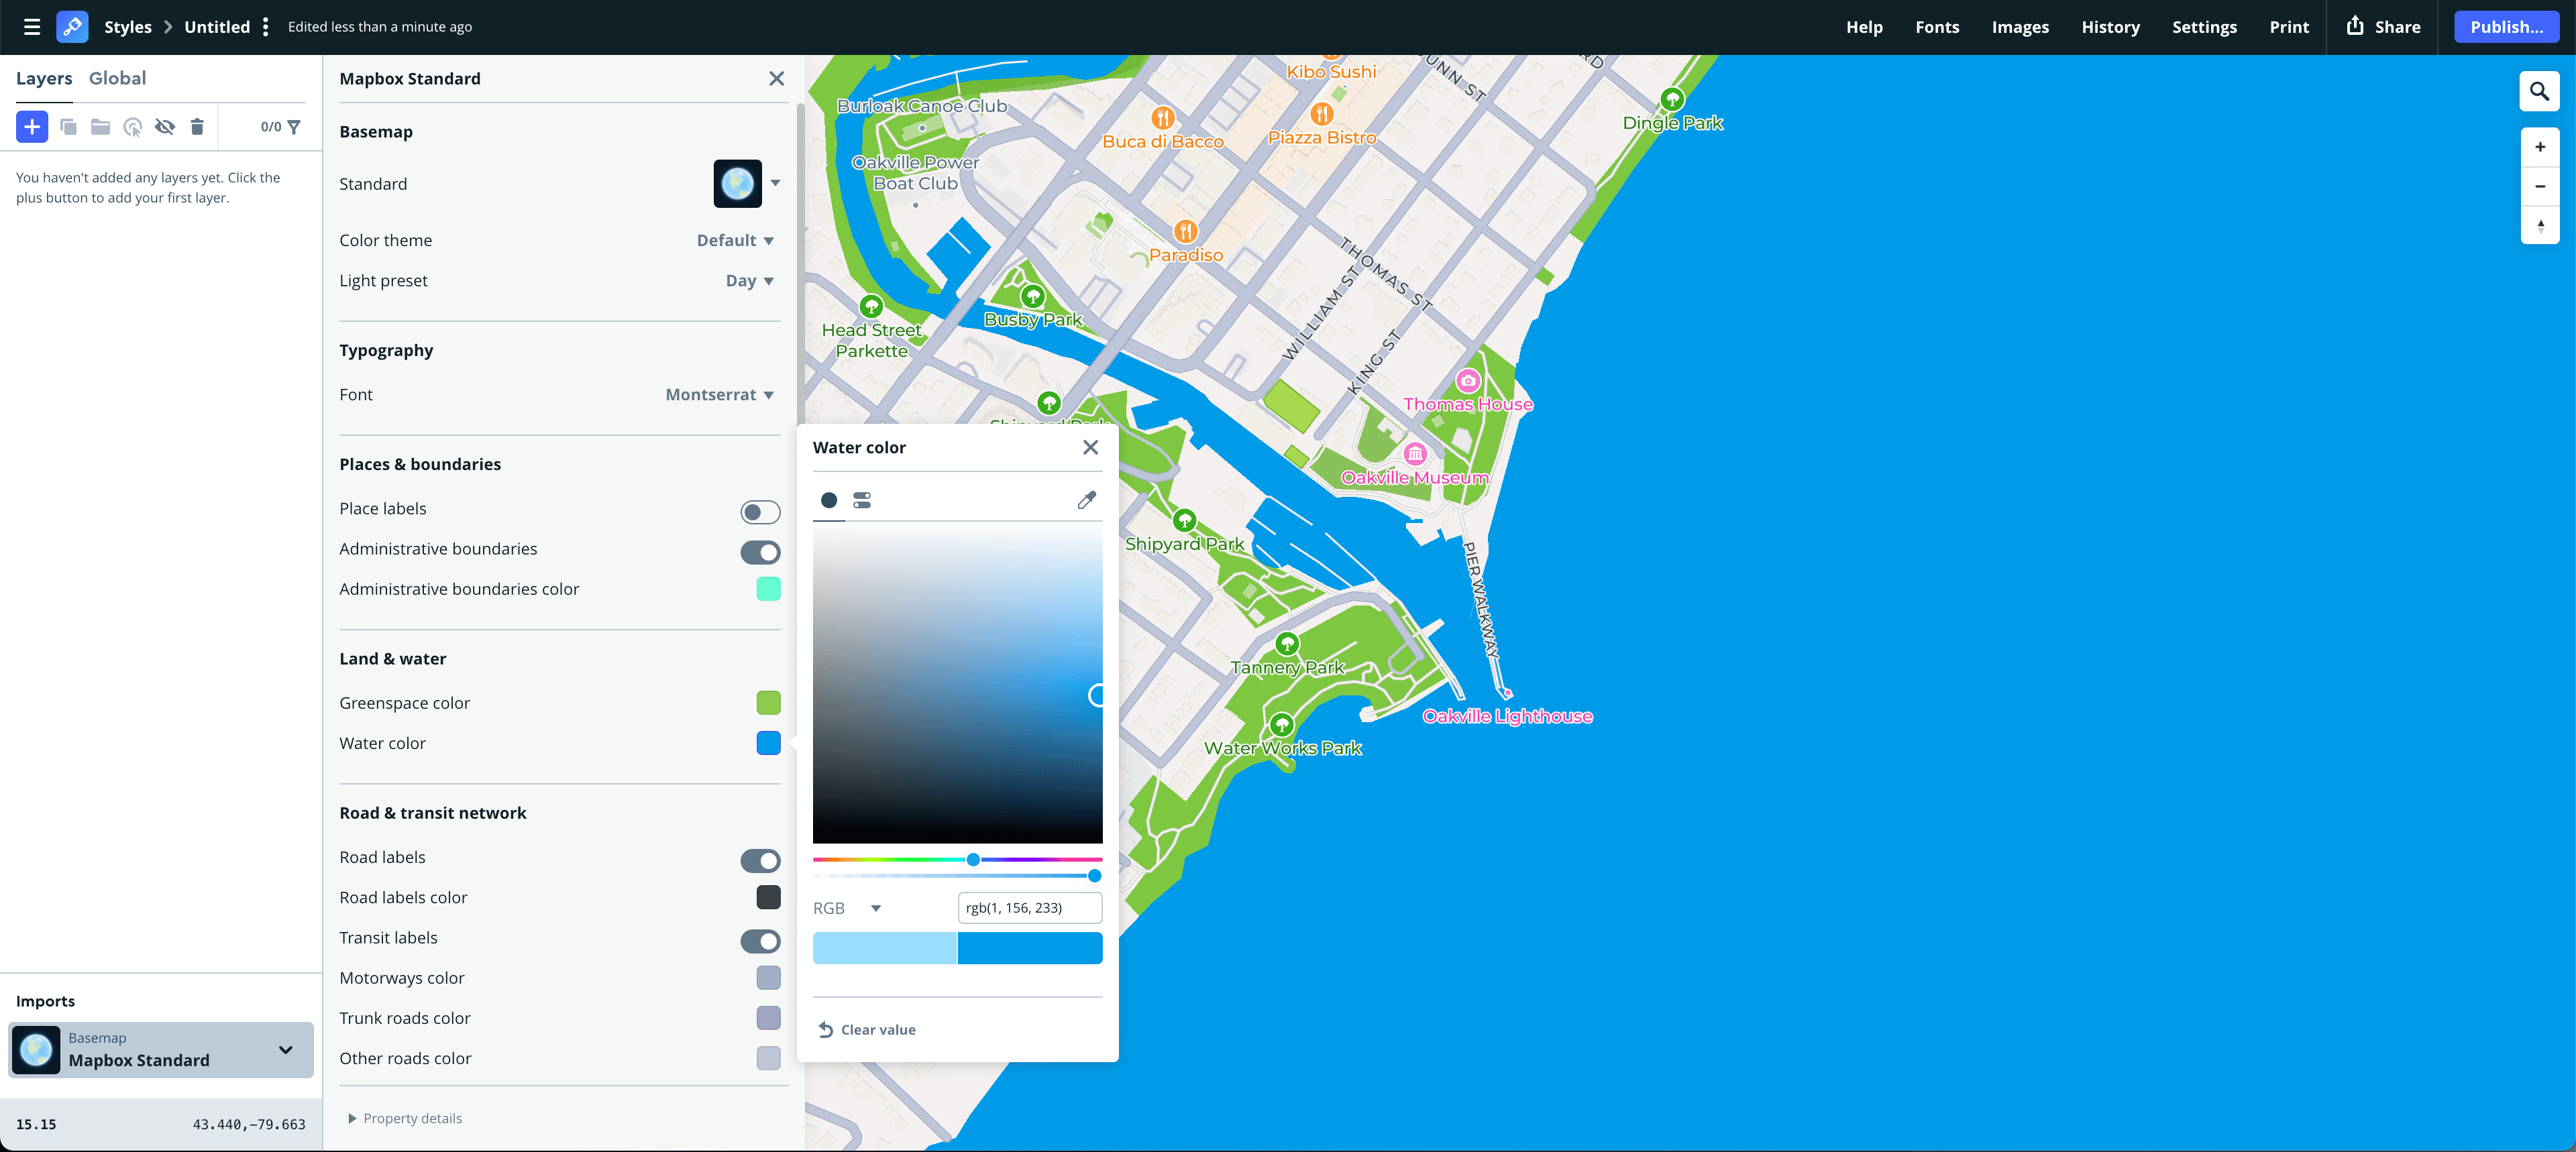The height and width of the screenshot is (1152, 2576).
Task: Pick a color using the eyedropper tool
Action: (x=1087, y=500)
